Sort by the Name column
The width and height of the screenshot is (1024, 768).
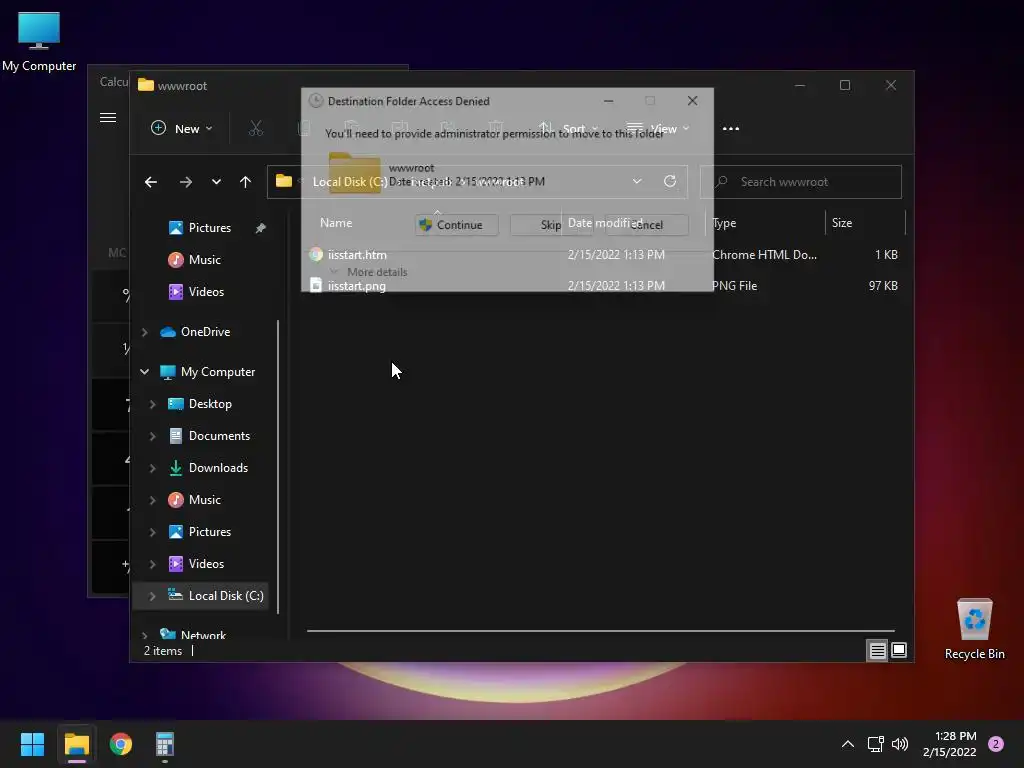pyautogui.click(x=336, y=223)
